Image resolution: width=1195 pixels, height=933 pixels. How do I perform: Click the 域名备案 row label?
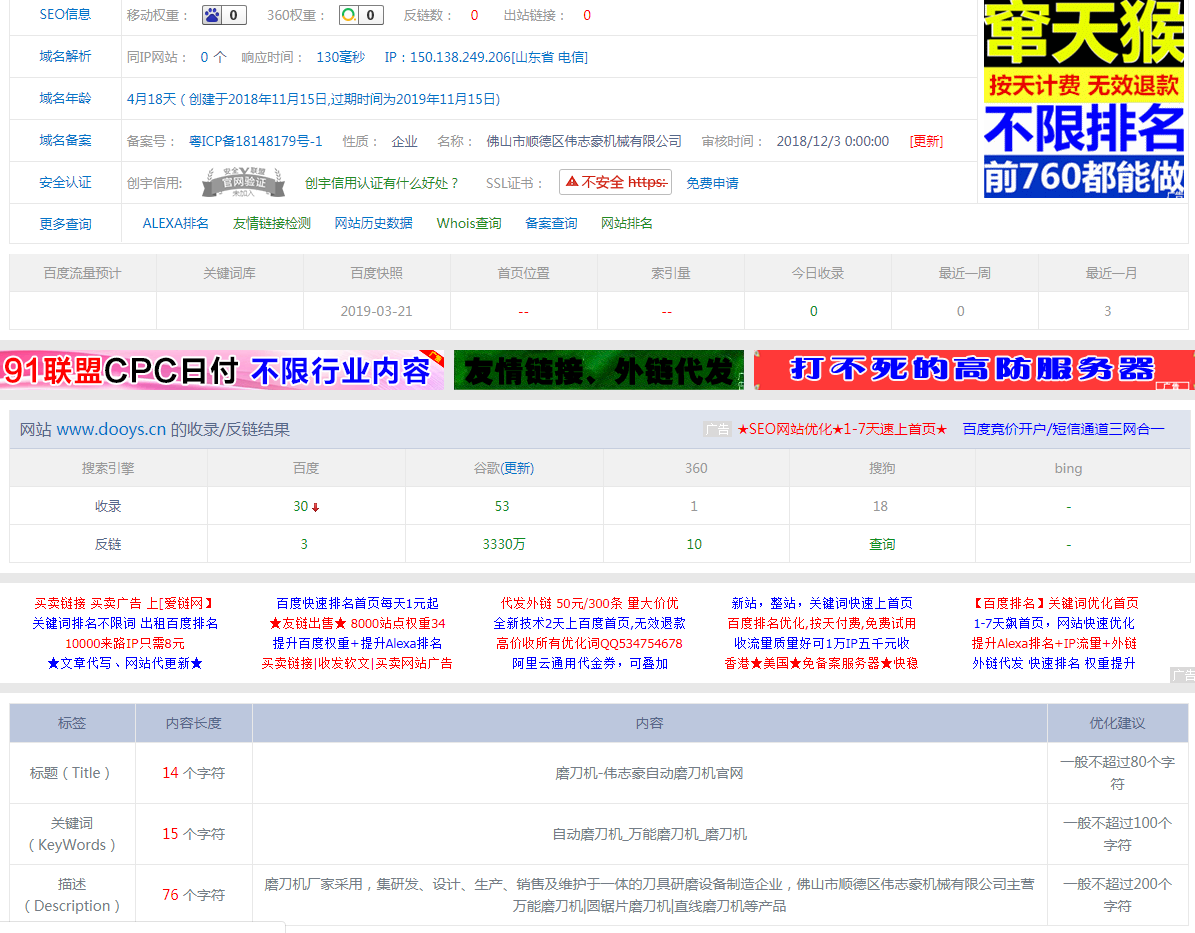pos(65,140)
